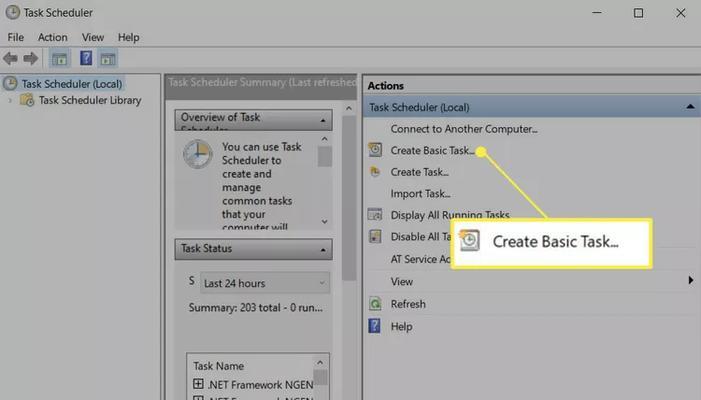Click the Task Name list scrollbar thumb
This screenshot has height=400, width=701.
(x=320, y=377)
